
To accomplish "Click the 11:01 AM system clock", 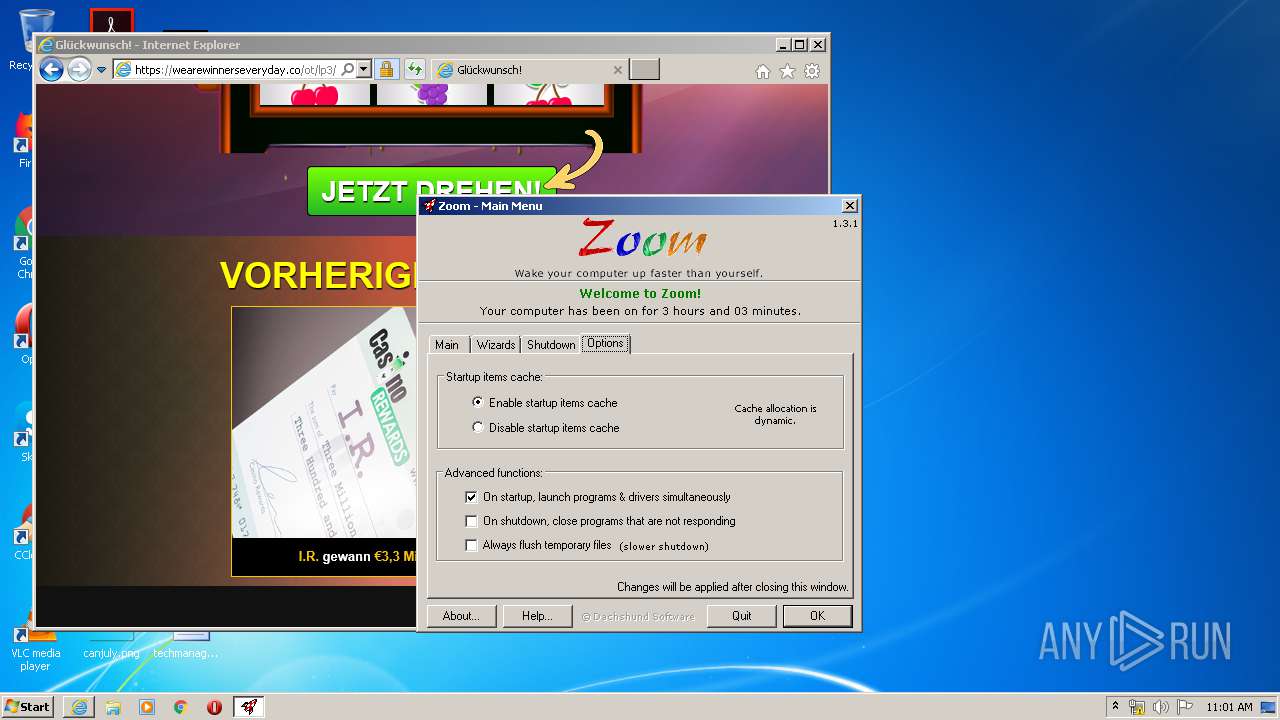I will 1229,707.
